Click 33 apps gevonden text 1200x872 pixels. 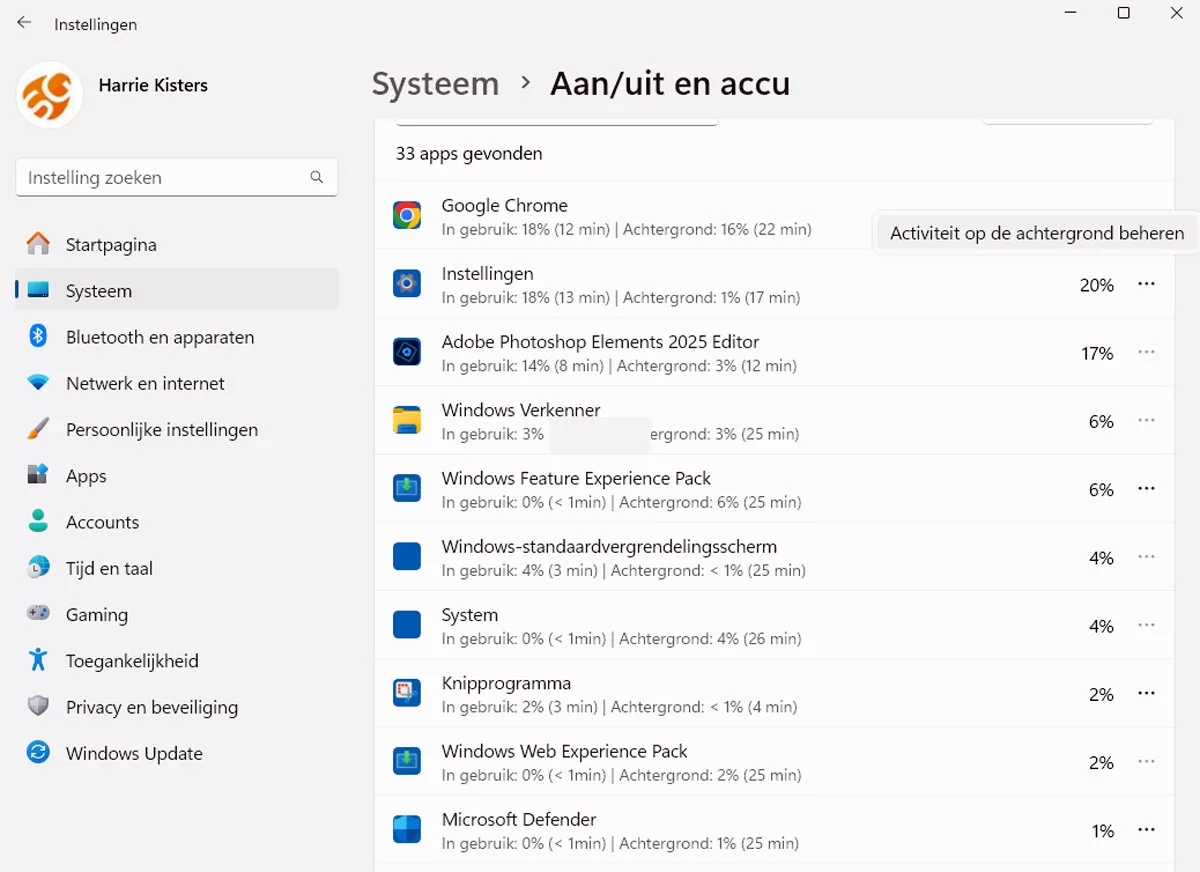(x=469, y=153)
